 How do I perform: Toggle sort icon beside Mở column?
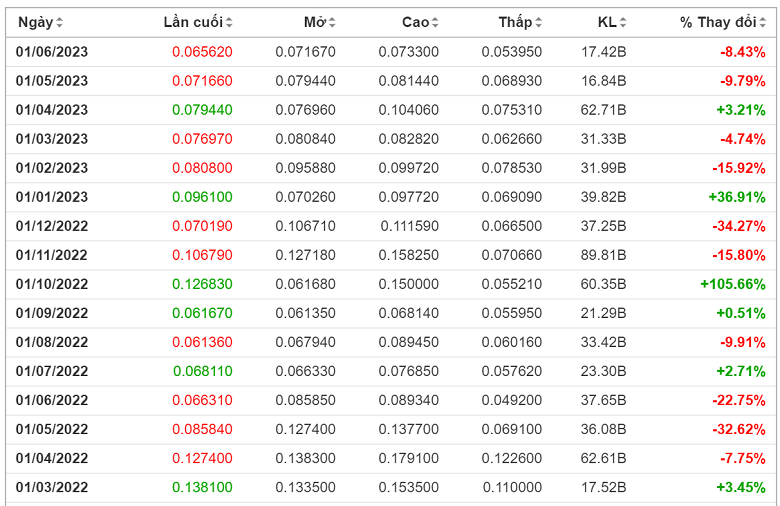[332, 23]
